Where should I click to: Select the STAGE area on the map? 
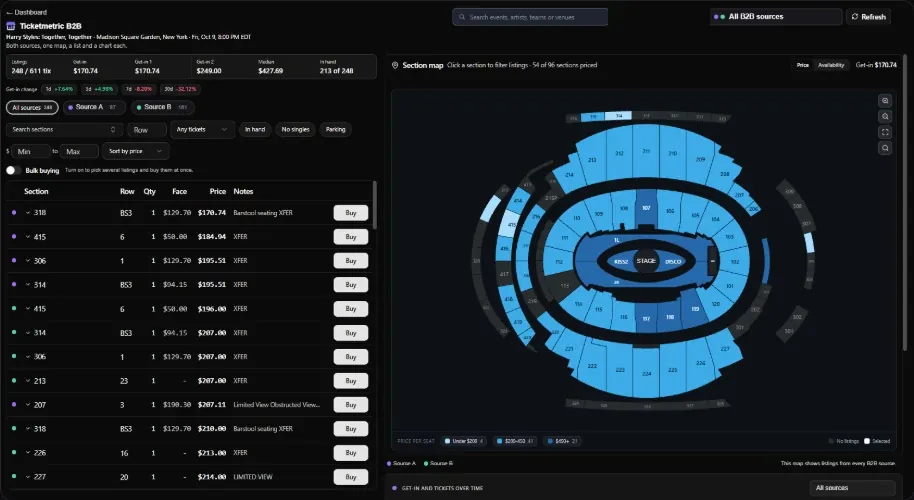(646, 260)
